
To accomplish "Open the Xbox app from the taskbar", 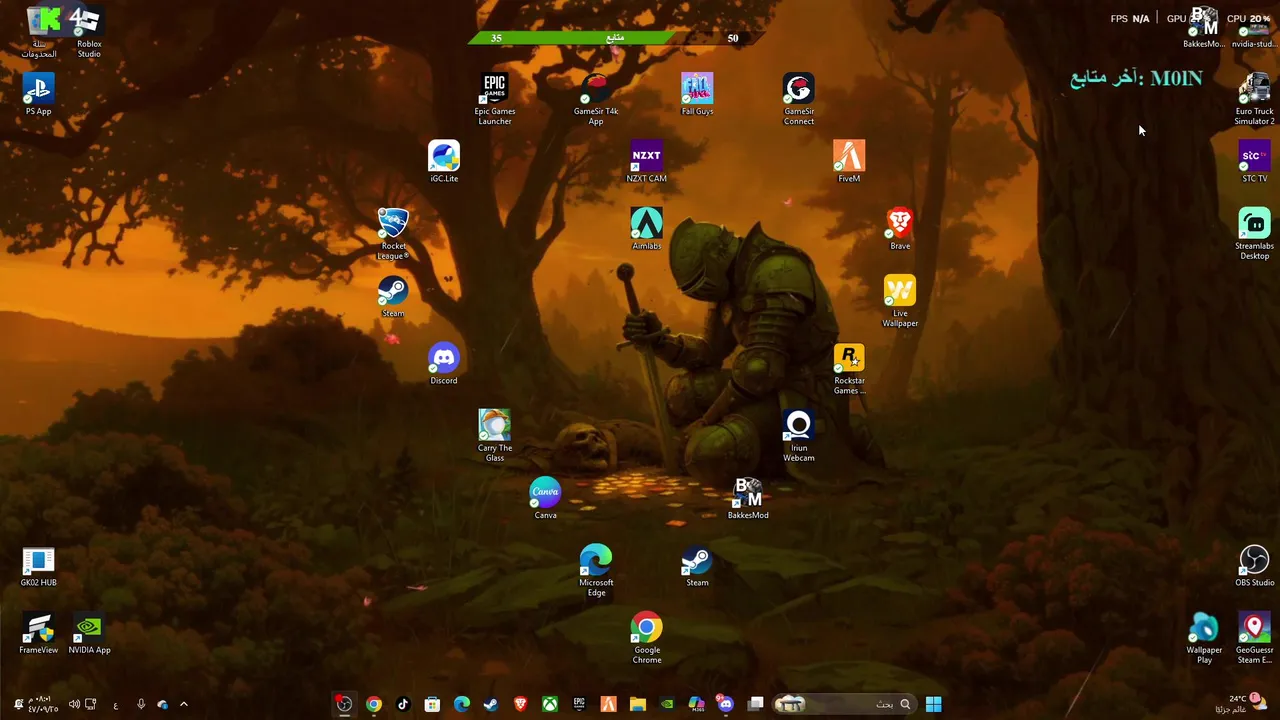I will [x=550, y=704].
